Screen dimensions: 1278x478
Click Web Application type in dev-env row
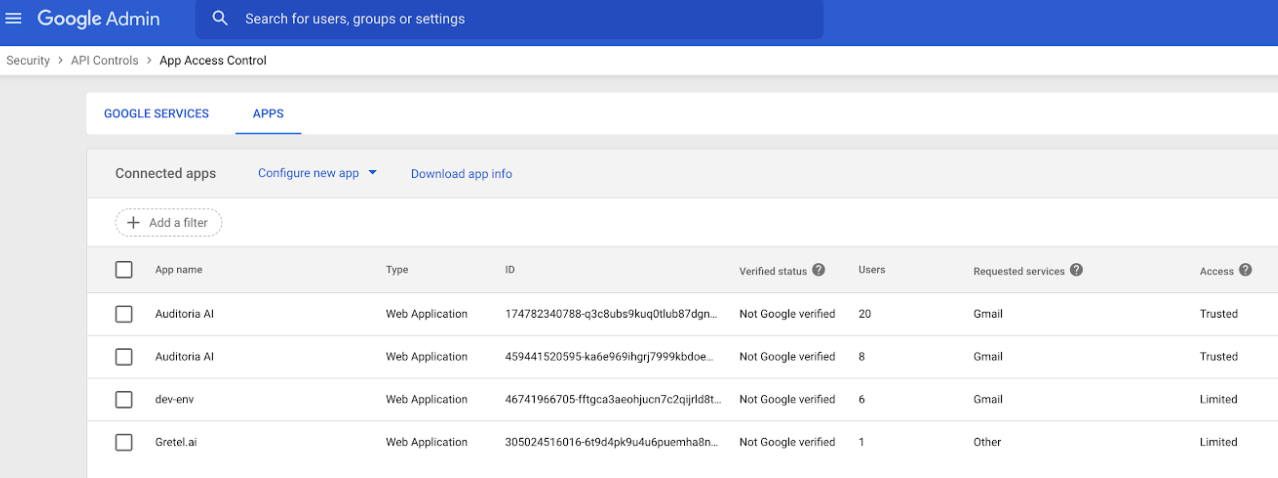tap(427, 400)
